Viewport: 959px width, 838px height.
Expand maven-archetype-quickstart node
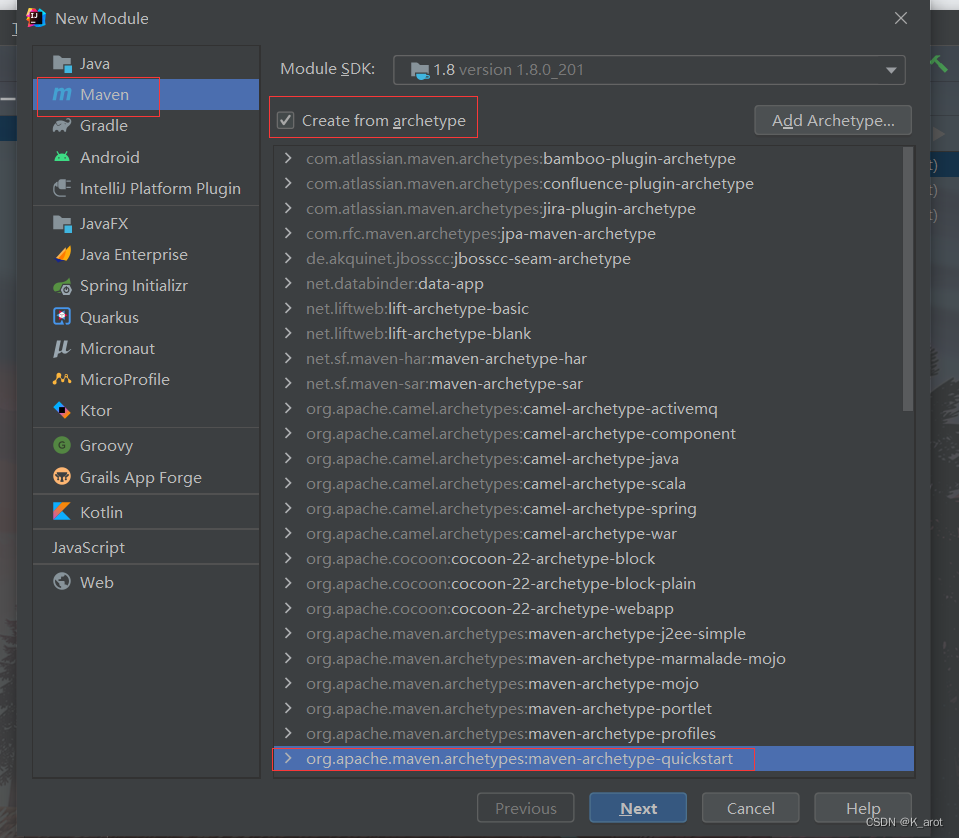(288, 758)
